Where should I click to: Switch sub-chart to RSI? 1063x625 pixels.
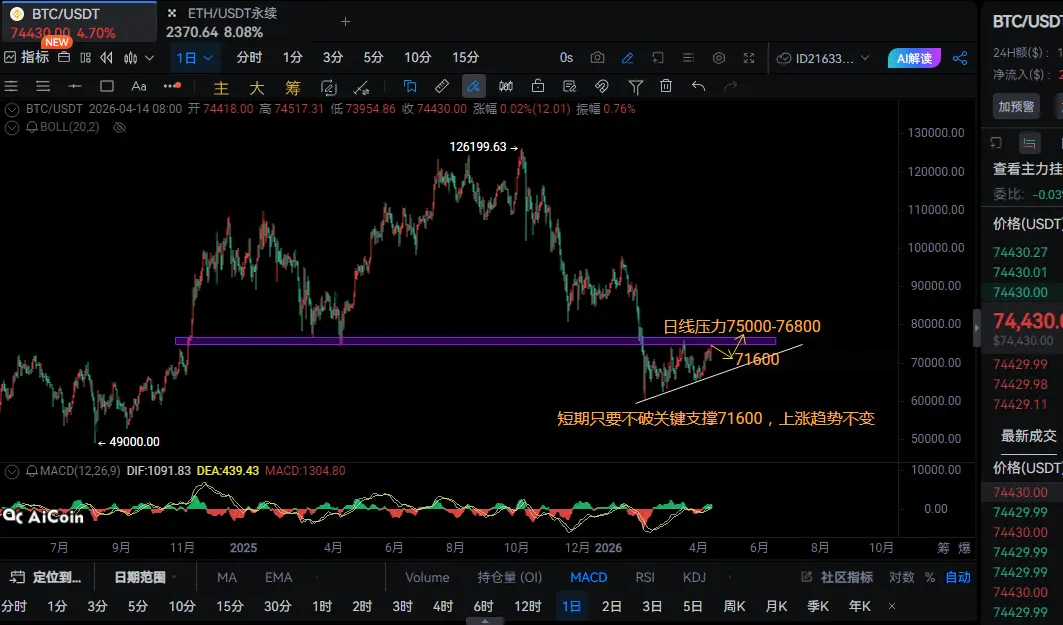click(645, 578)
